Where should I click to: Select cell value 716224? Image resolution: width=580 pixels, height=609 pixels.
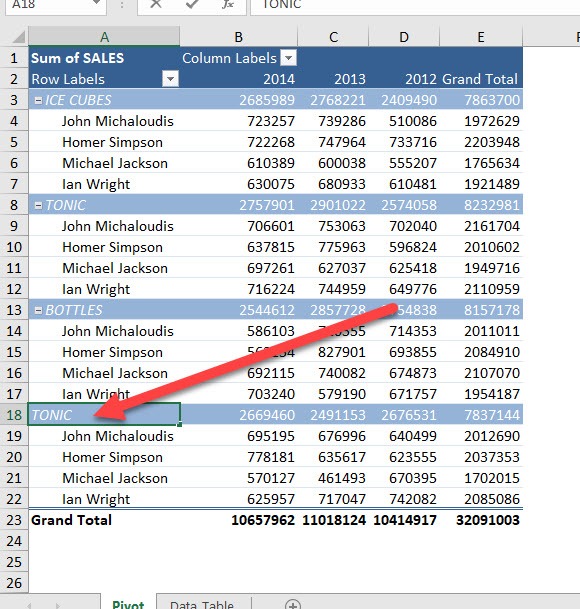(239, 289)
